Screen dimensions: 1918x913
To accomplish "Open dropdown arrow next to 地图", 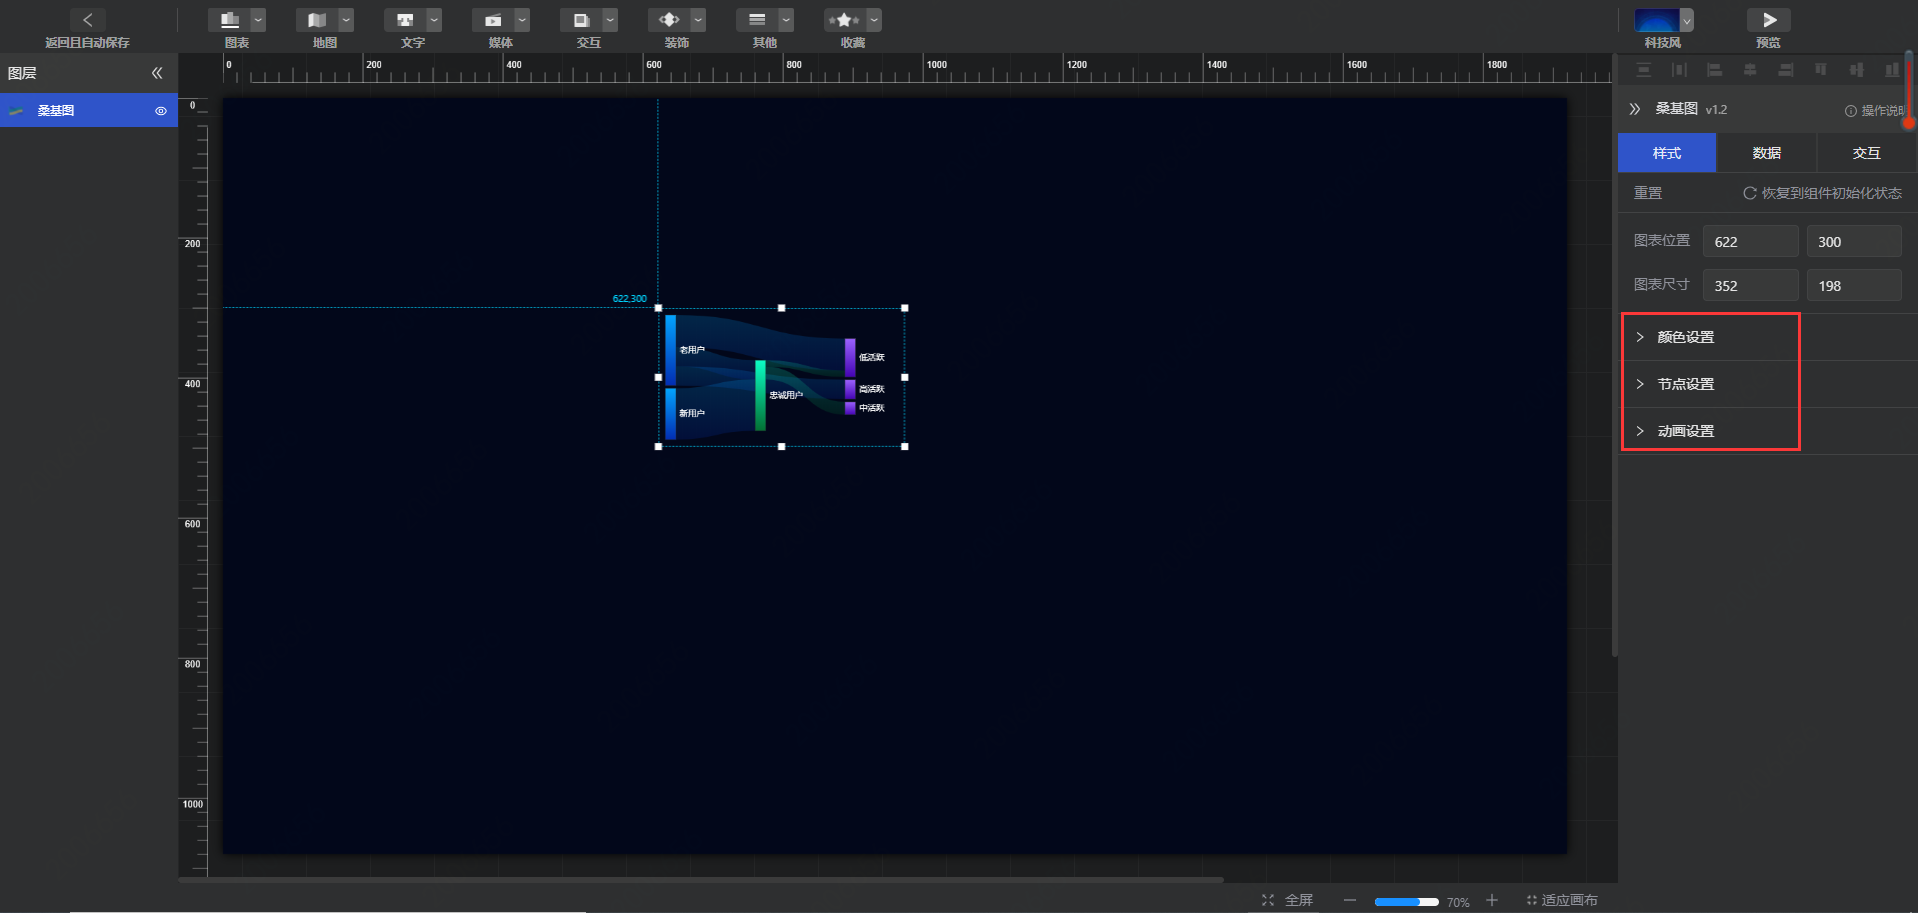I will (x=346, y=20).
